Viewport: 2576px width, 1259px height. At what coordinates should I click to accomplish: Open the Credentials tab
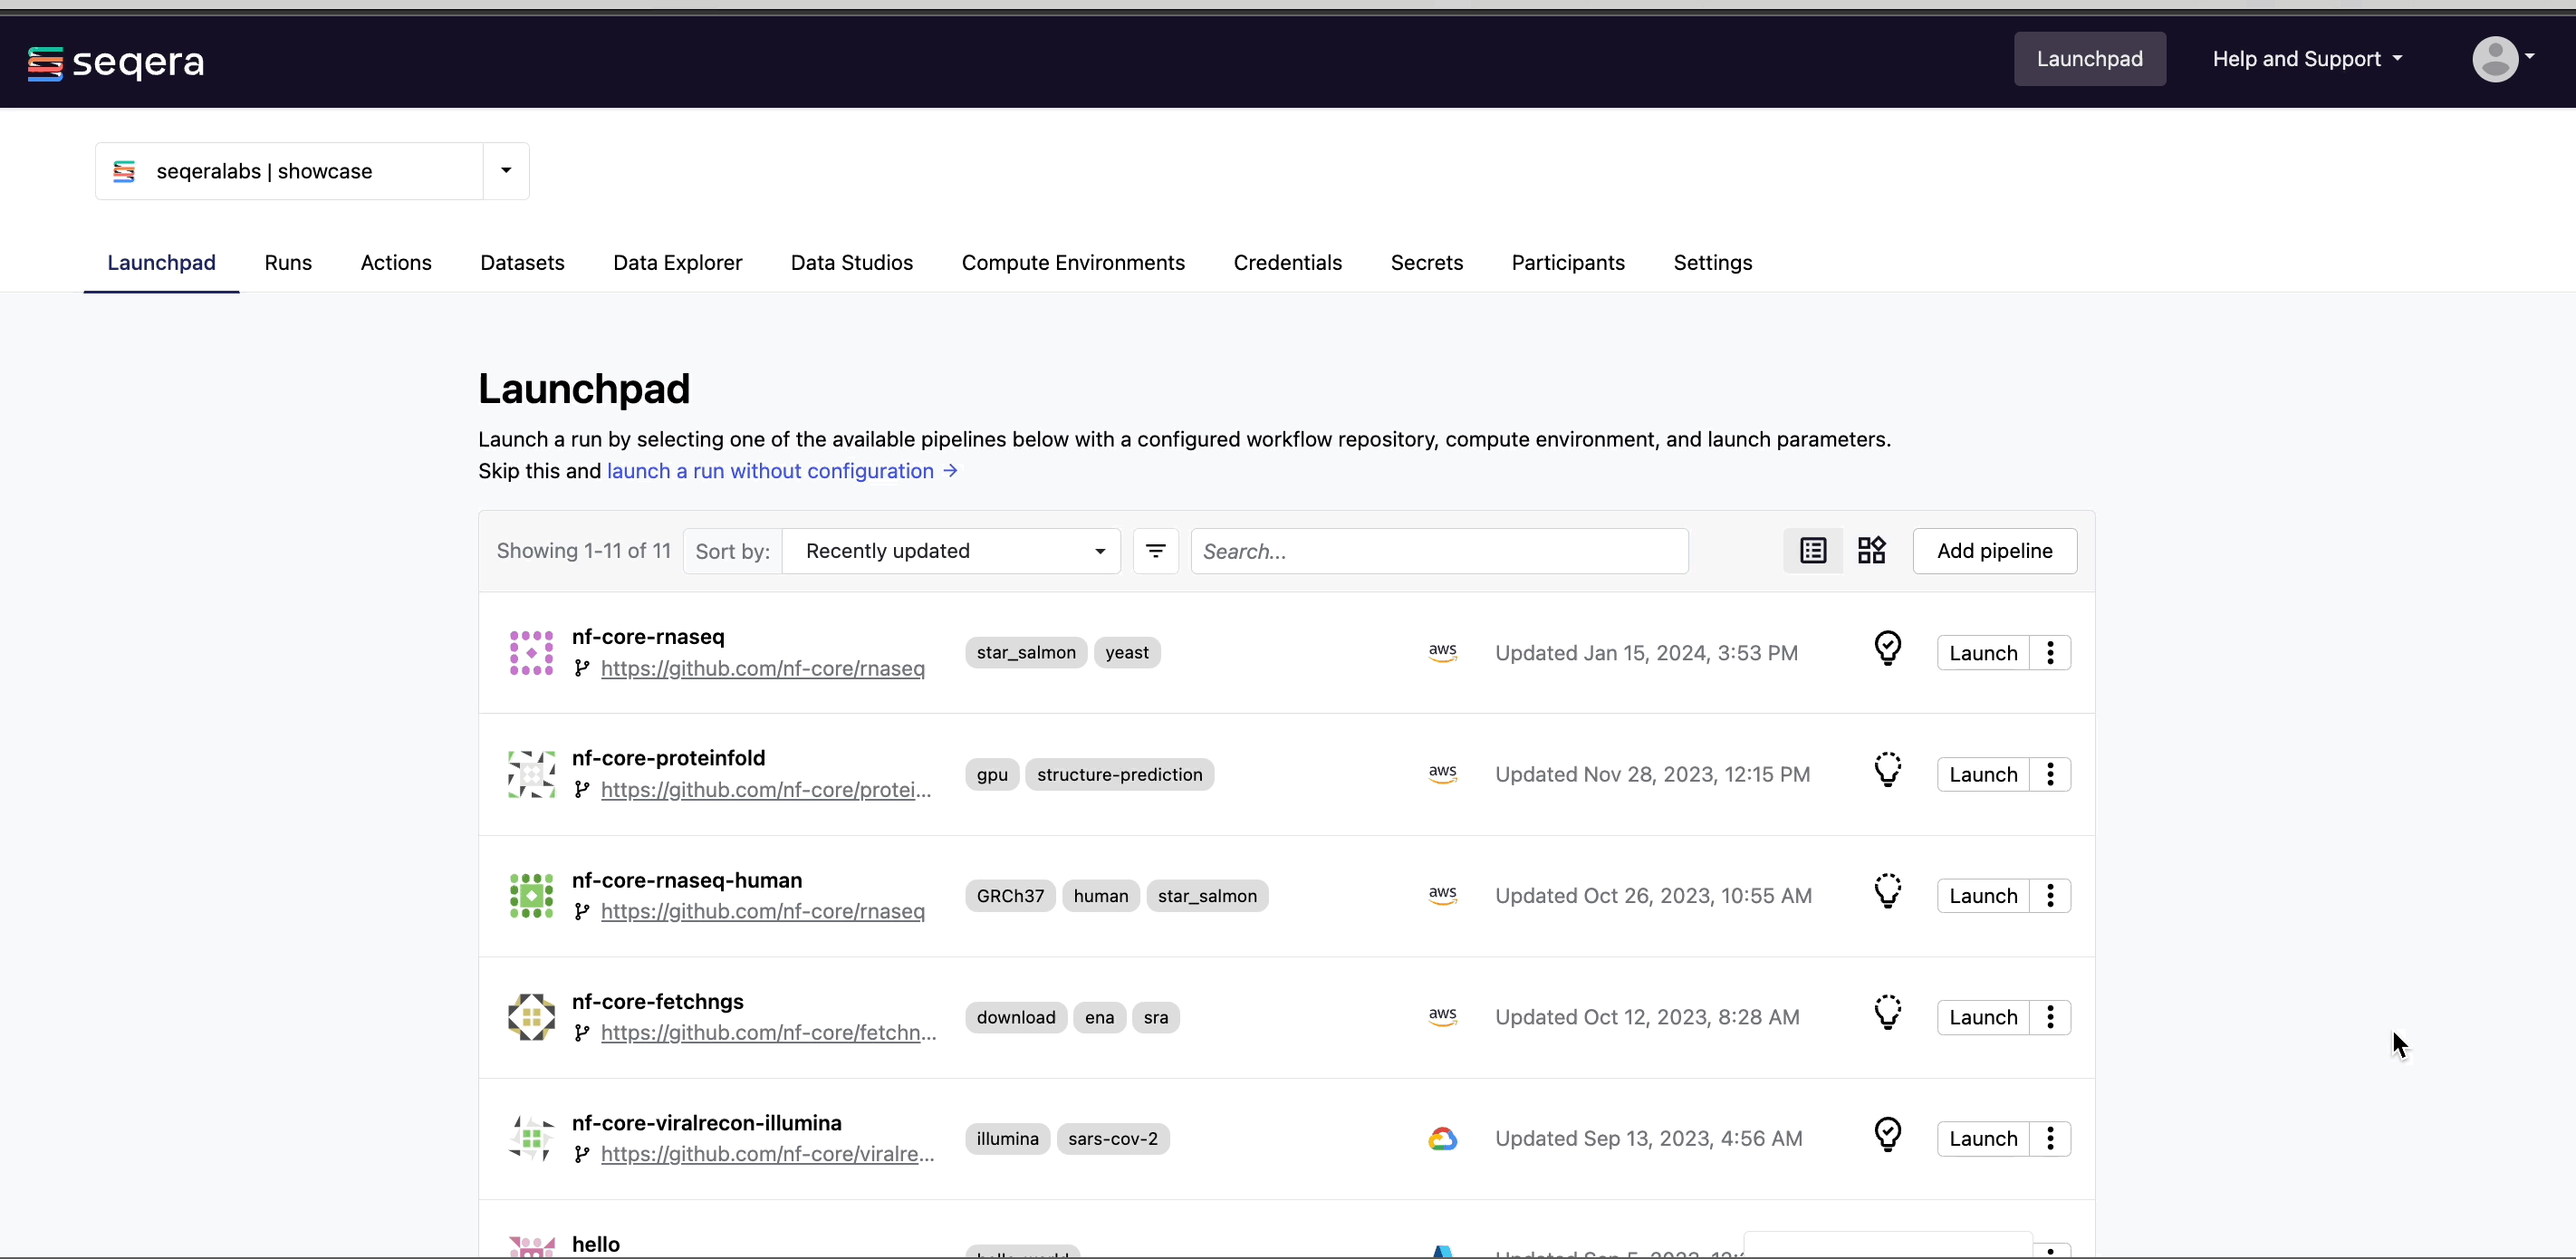1288,262
